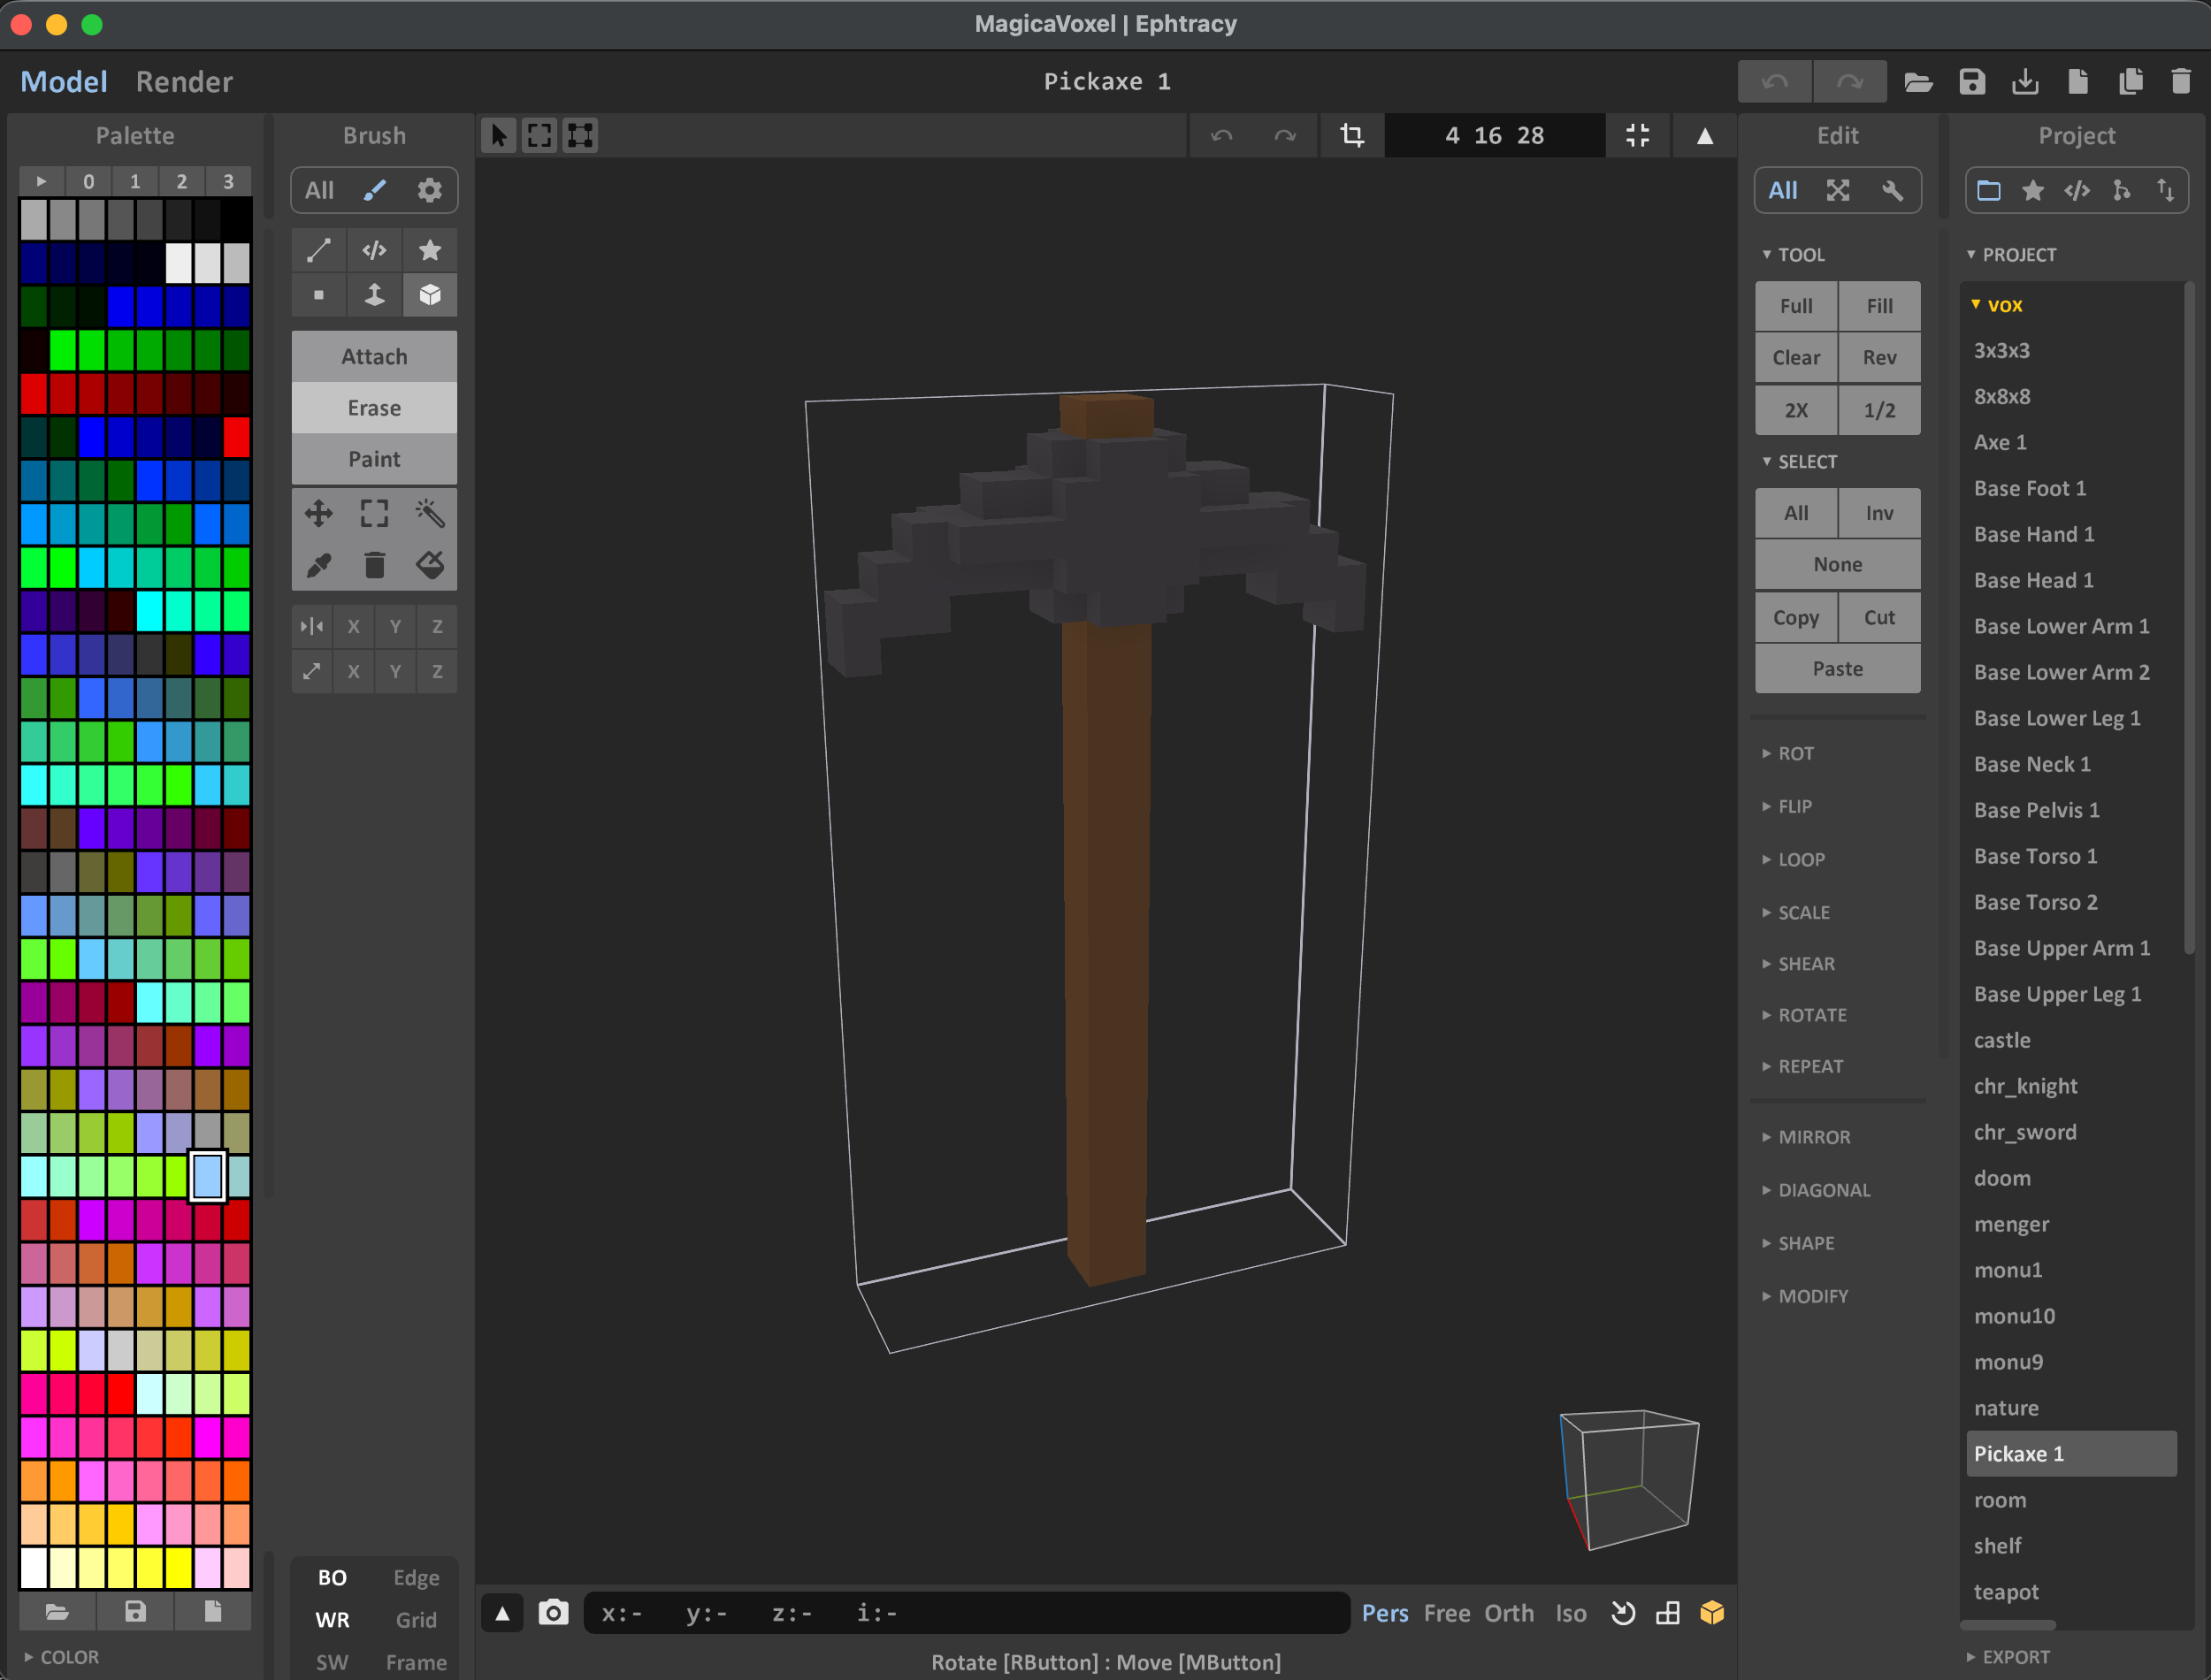Click the Clear button
This screenshot has height=1680, width=2211.
pos(1796,357)
